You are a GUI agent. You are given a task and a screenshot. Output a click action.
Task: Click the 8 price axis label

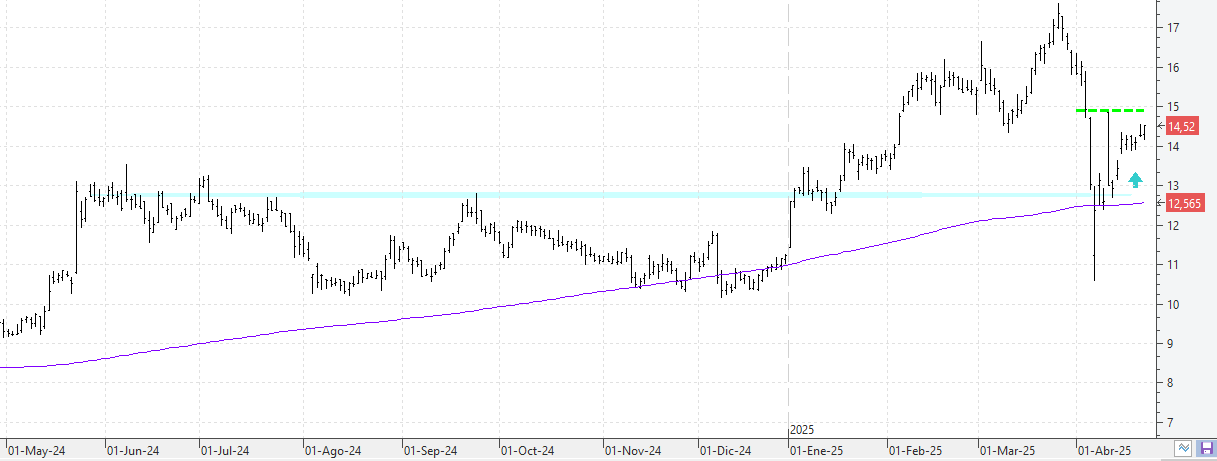1172,383
